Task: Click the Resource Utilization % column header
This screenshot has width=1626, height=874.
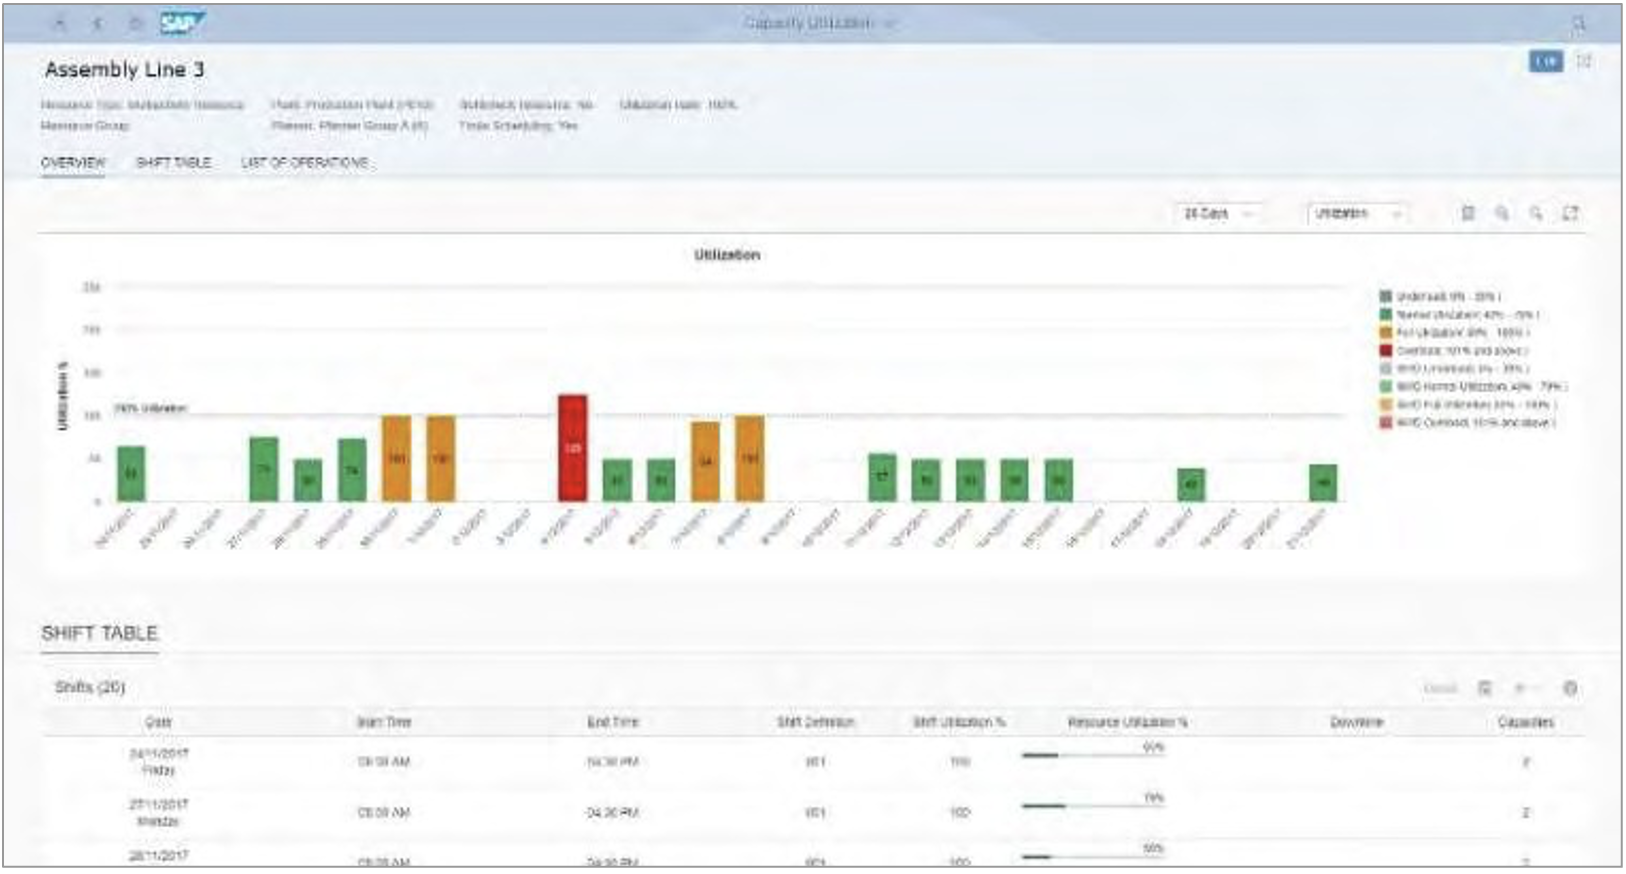Action: [1127, 722]
